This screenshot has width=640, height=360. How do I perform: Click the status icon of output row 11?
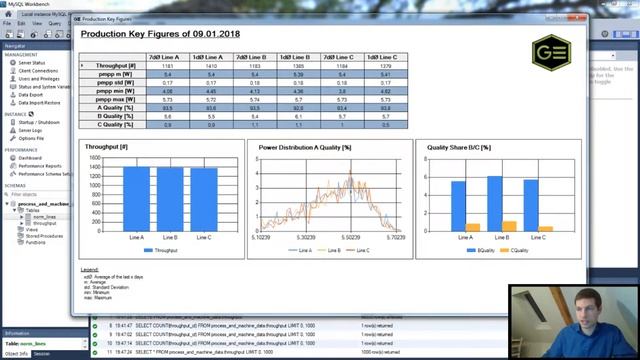point(95,352)
